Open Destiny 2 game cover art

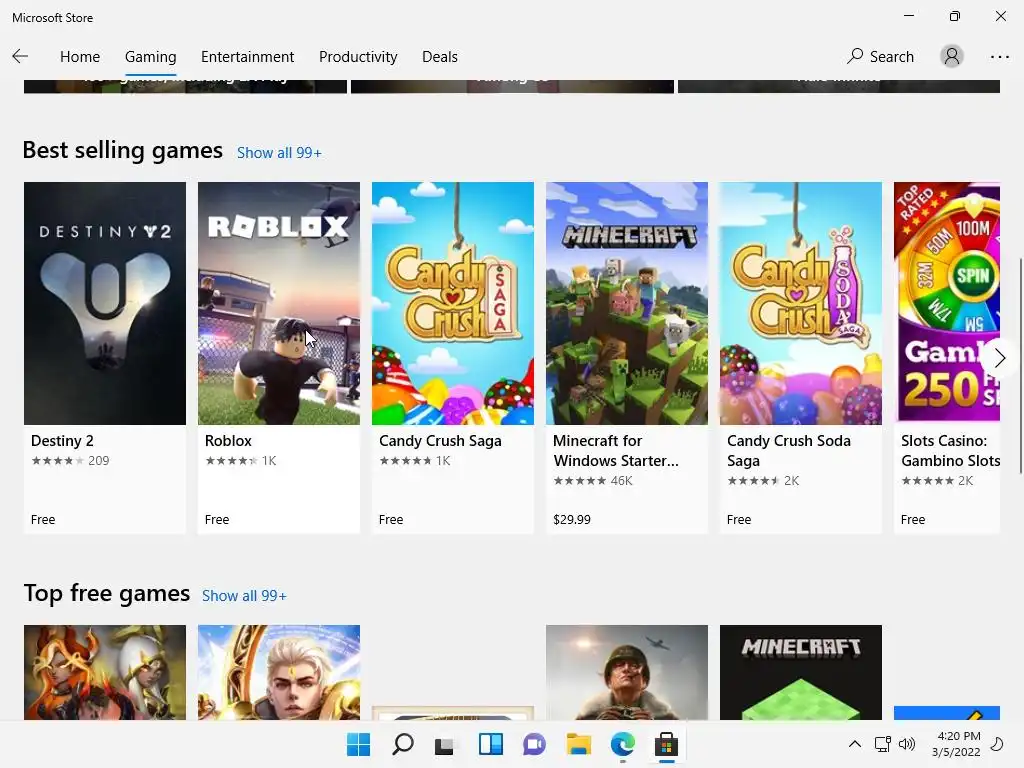[104, 303]
